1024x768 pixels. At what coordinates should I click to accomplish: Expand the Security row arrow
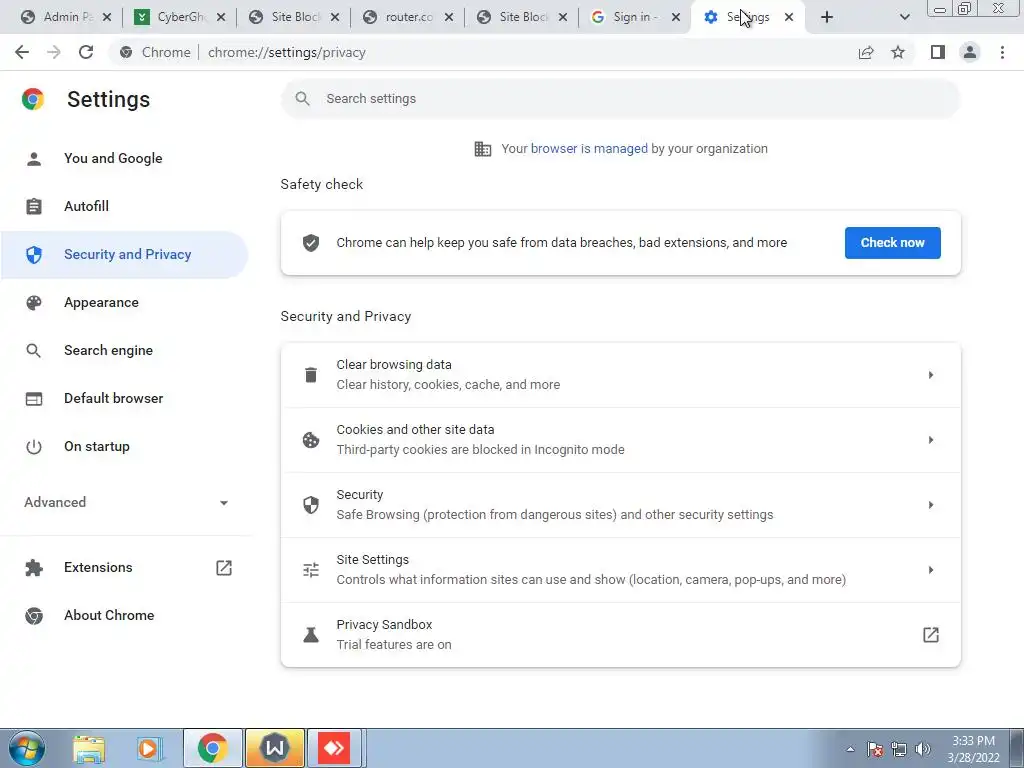(931, 505)
